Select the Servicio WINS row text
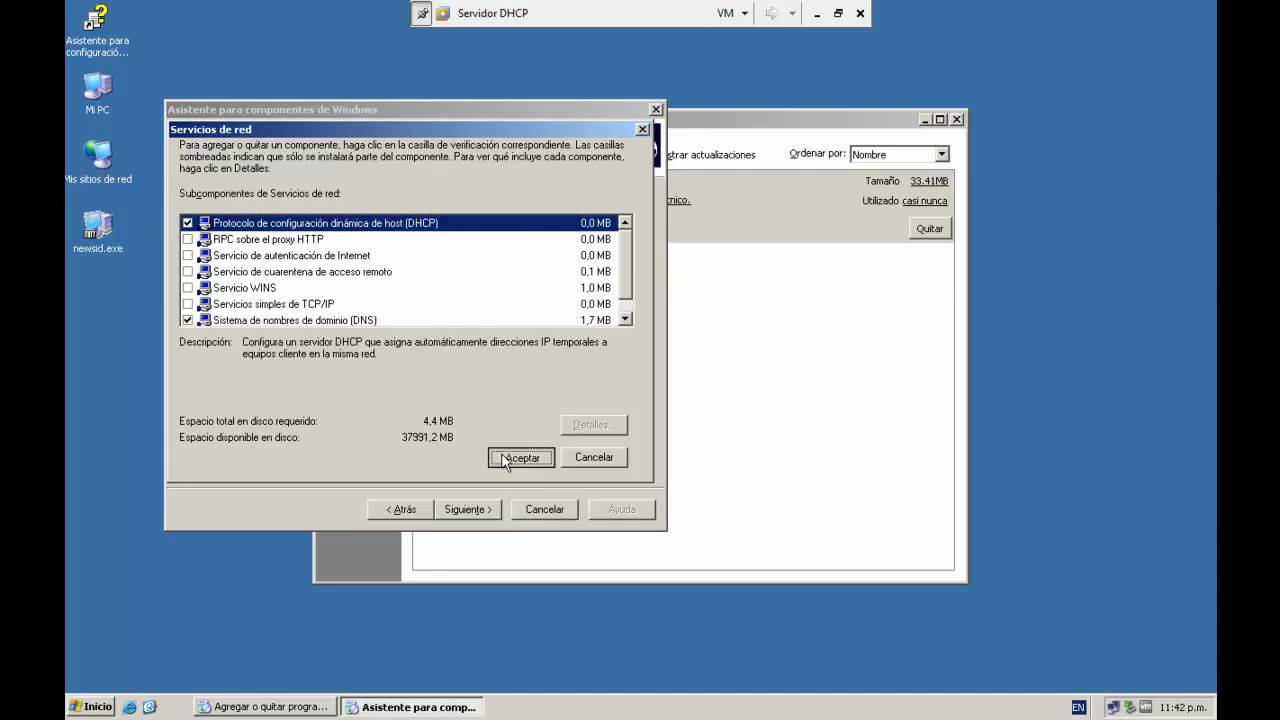The height and width of the screenshot is (720, 1280). point(244,287)
